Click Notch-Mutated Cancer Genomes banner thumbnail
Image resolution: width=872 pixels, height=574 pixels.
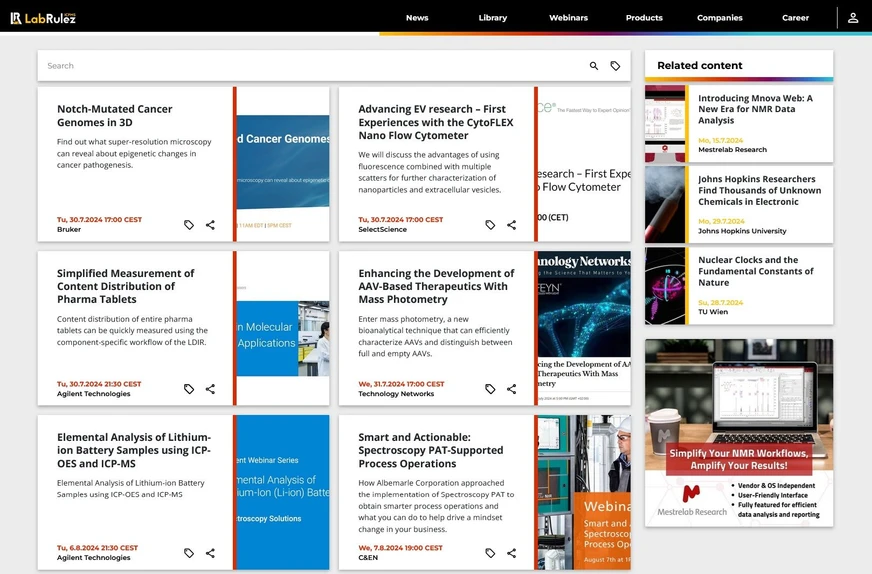pos(283,164)
